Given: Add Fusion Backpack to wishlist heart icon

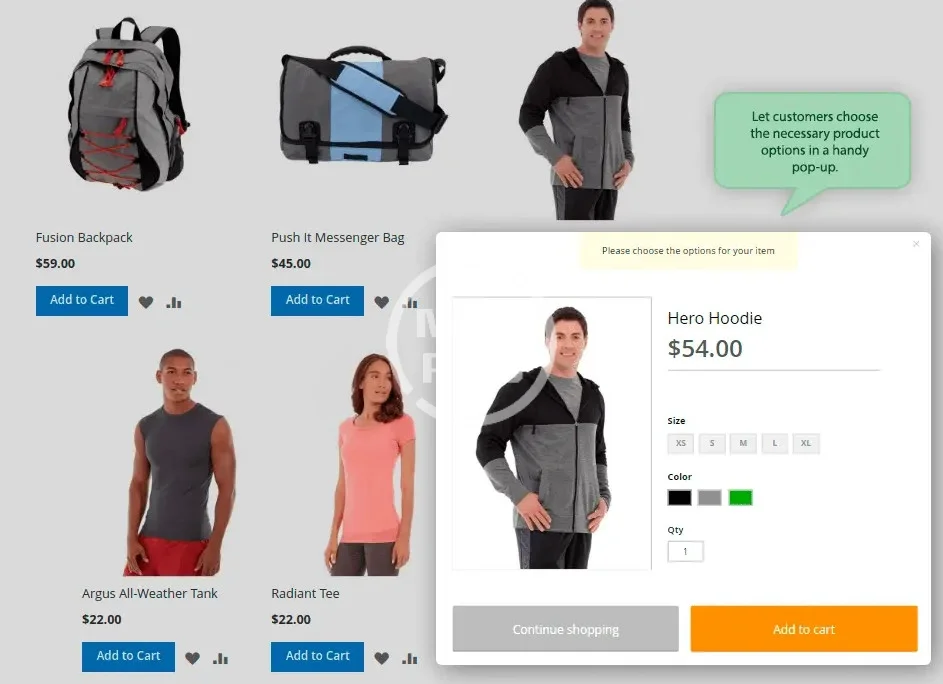Looking at the screenshot, I should 146,302.
